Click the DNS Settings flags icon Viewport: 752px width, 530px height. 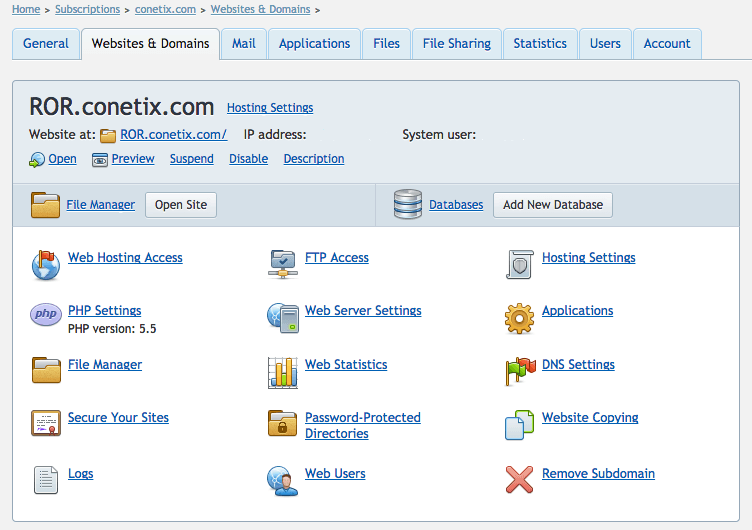tap(520, 371)
